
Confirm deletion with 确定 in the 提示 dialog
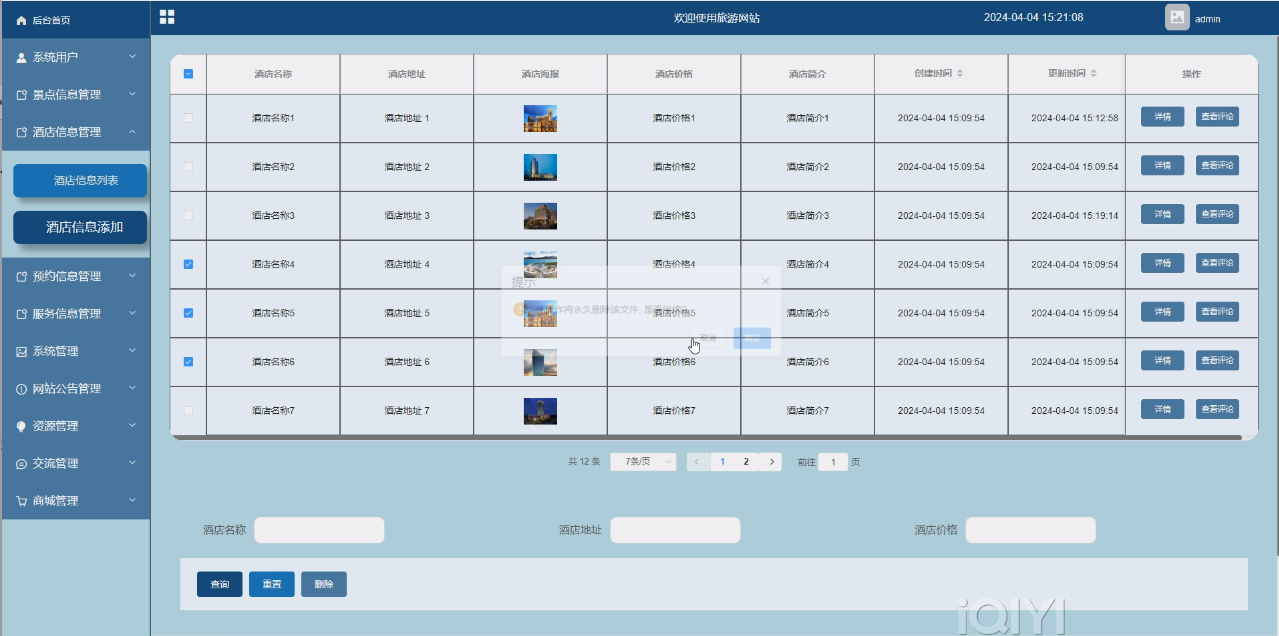752,338
